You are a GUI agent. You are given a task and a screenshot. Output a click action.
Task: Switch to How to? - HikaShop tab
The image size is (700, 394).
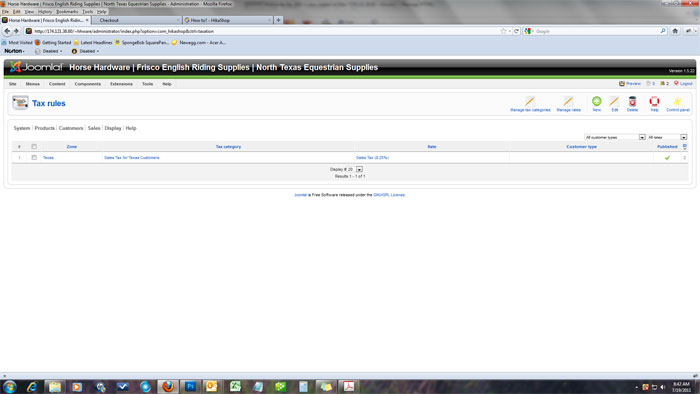pos(227,20)
